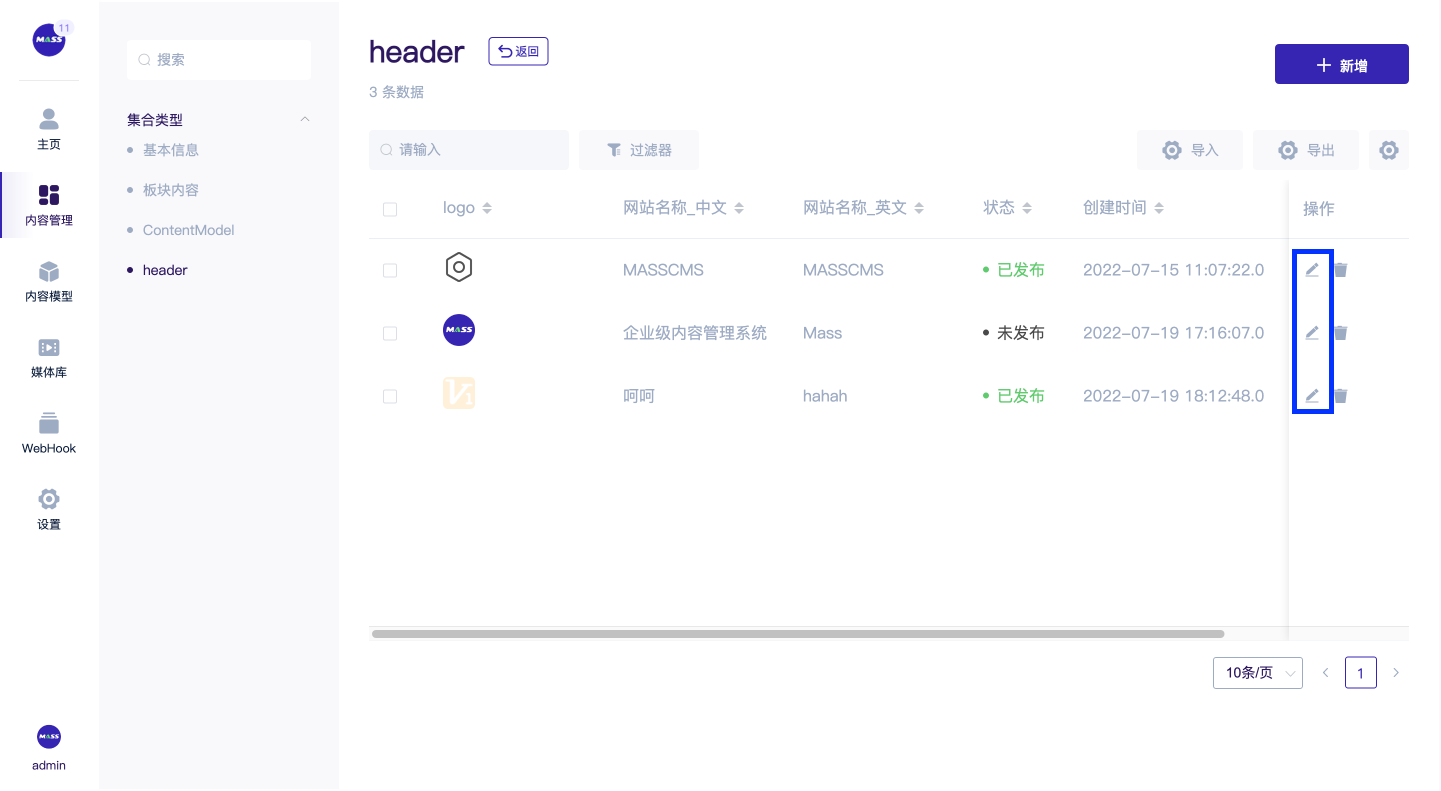This screenshot has width=1441, height=791.
Task: Click edit pencil for the Mass row
Action: pos(1312,333)
